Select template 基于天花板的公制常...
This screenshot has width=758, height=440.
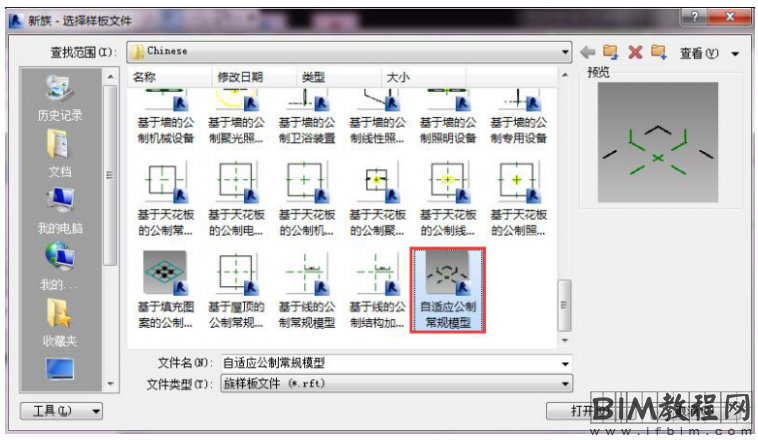coord(166,199)
